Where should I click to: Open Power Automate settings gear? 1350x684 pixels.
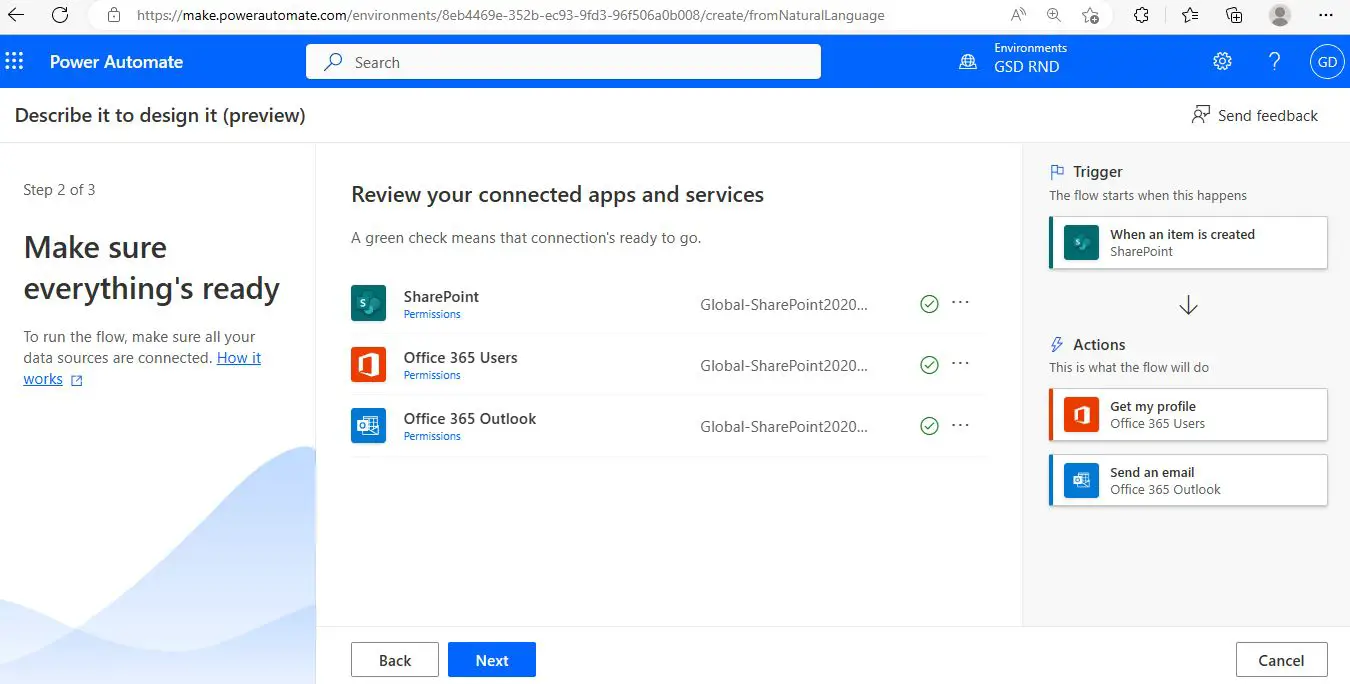pos(1222,62)
